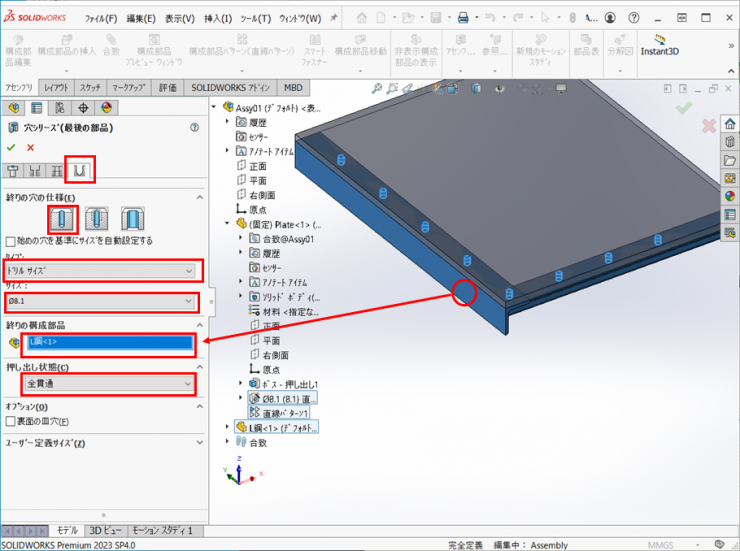Open the file explorer folder icon in task pane
This screenshot has width=740, height=551.
pos(730,160)
